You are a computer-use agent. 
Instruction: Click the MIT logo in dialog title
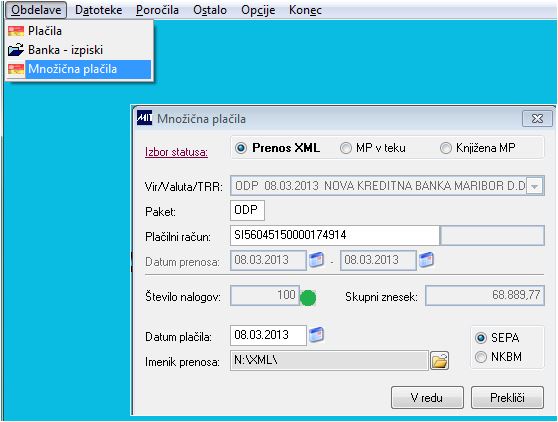tap(144, 118)
